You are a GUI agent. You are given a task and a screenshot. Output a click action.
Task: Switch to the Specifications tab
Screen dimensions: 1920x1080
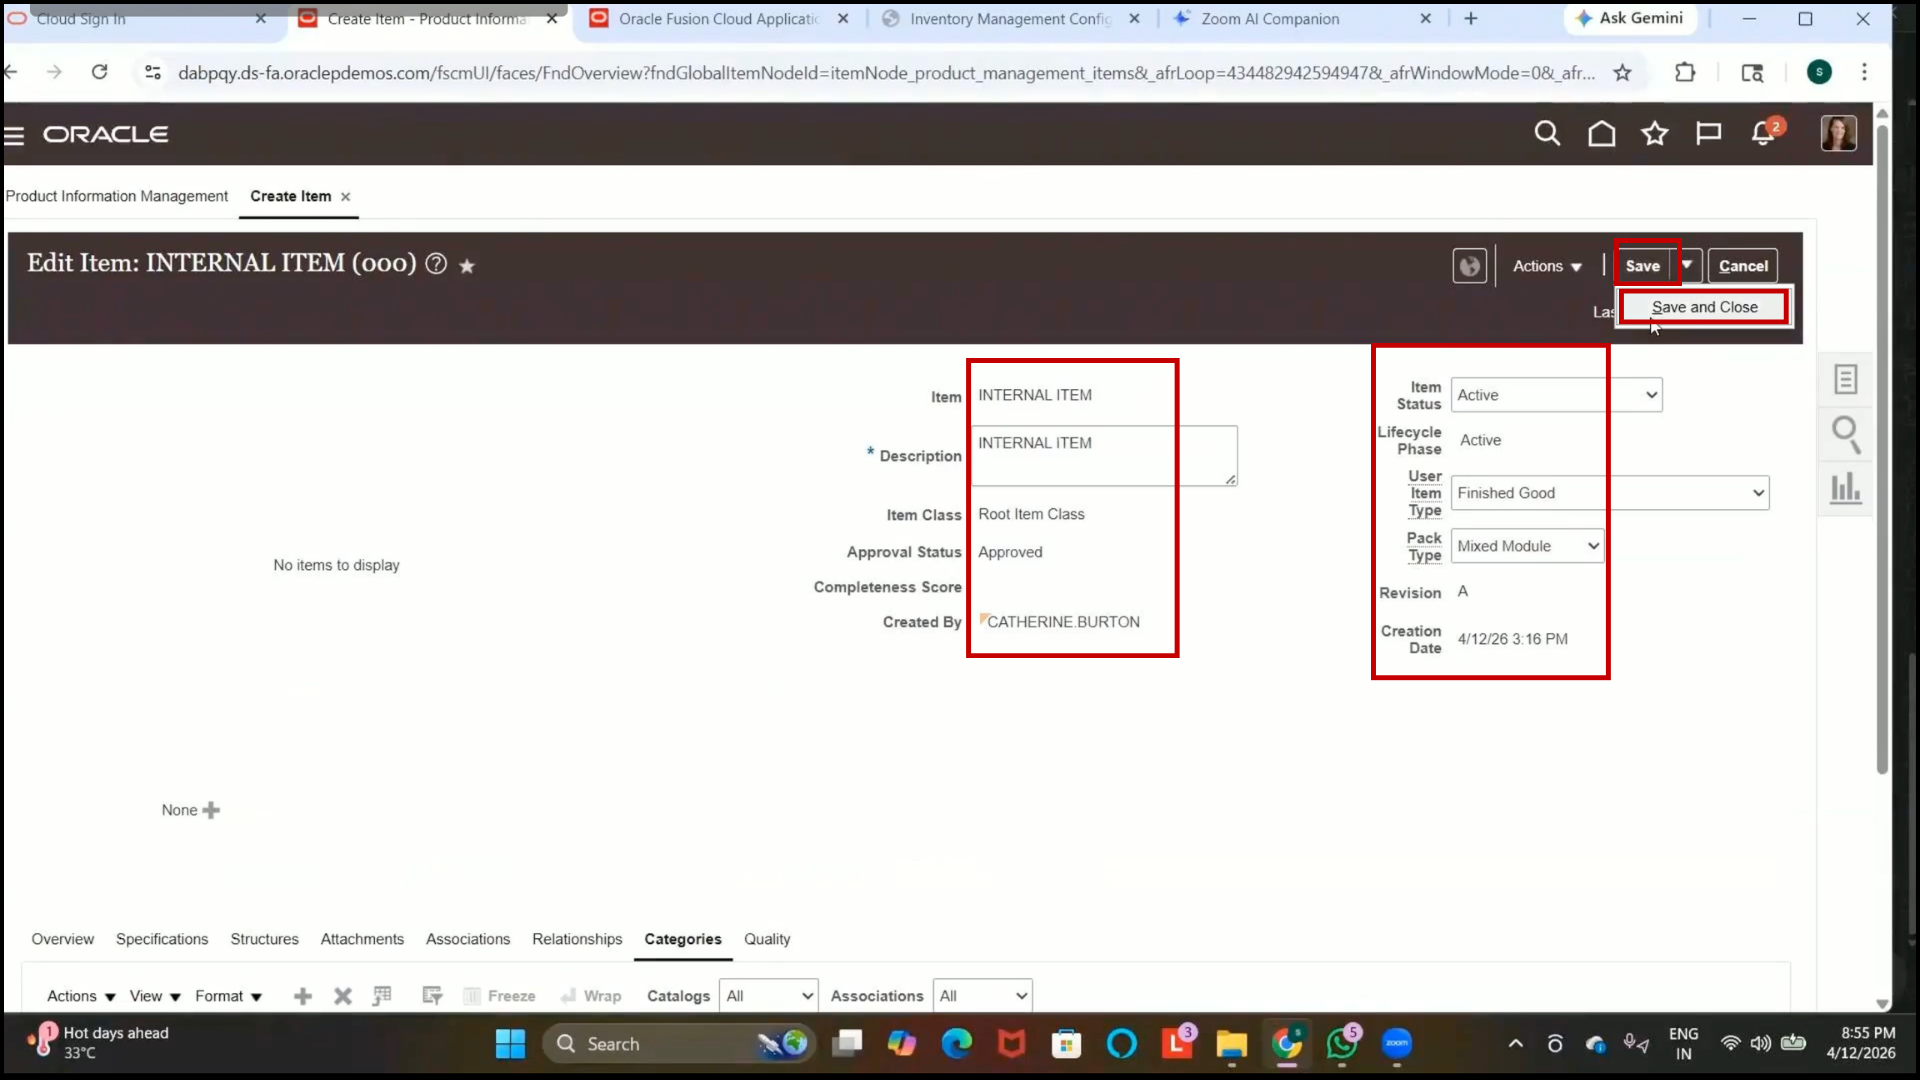(162, 939)
